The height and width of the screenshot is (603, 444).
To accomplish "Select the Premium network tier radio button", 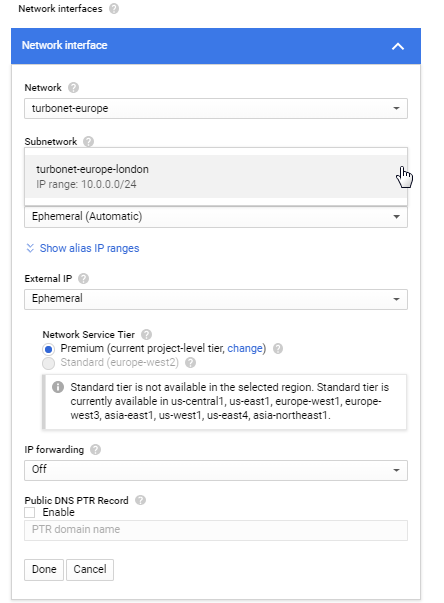I will coord(48,349).
